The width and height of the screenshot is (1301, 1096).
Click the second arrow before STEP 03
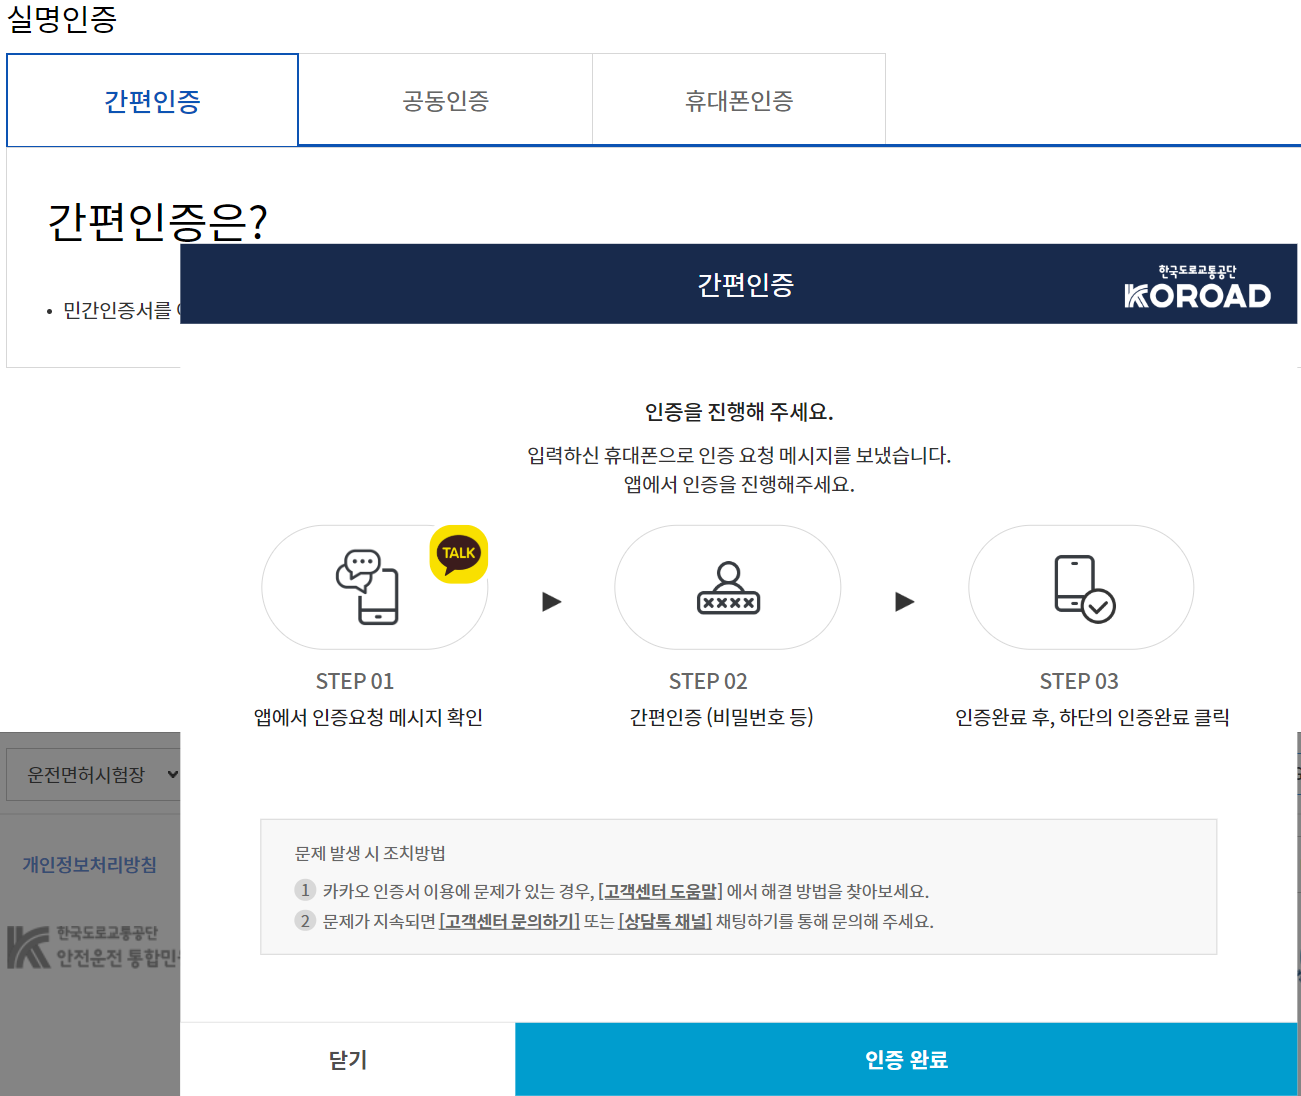905,602
